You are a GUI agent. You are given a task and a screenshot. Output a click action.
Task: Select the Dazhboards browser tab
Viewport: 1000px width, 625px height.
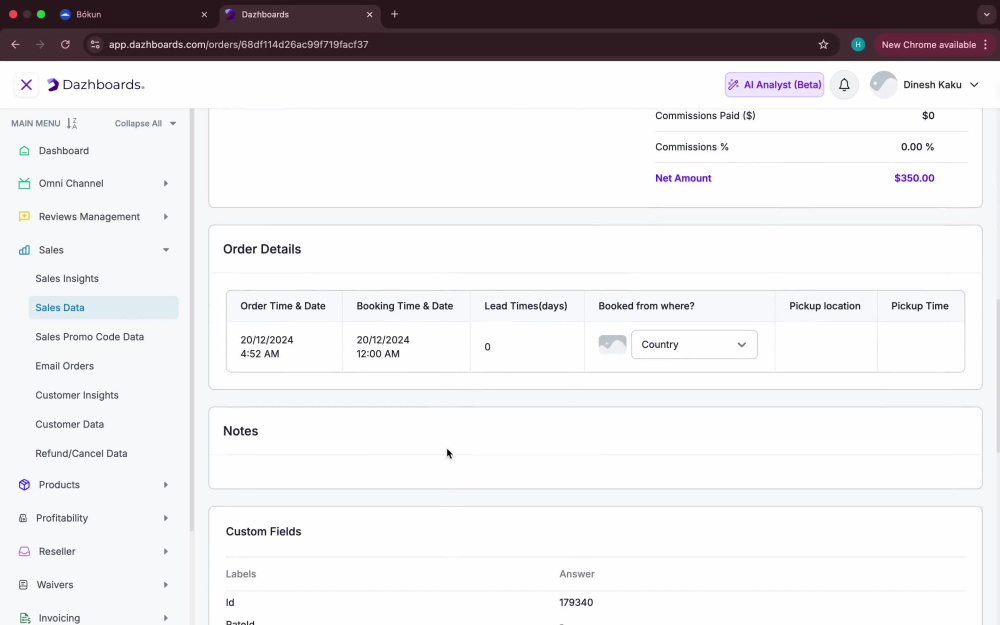tap(300, 14)
